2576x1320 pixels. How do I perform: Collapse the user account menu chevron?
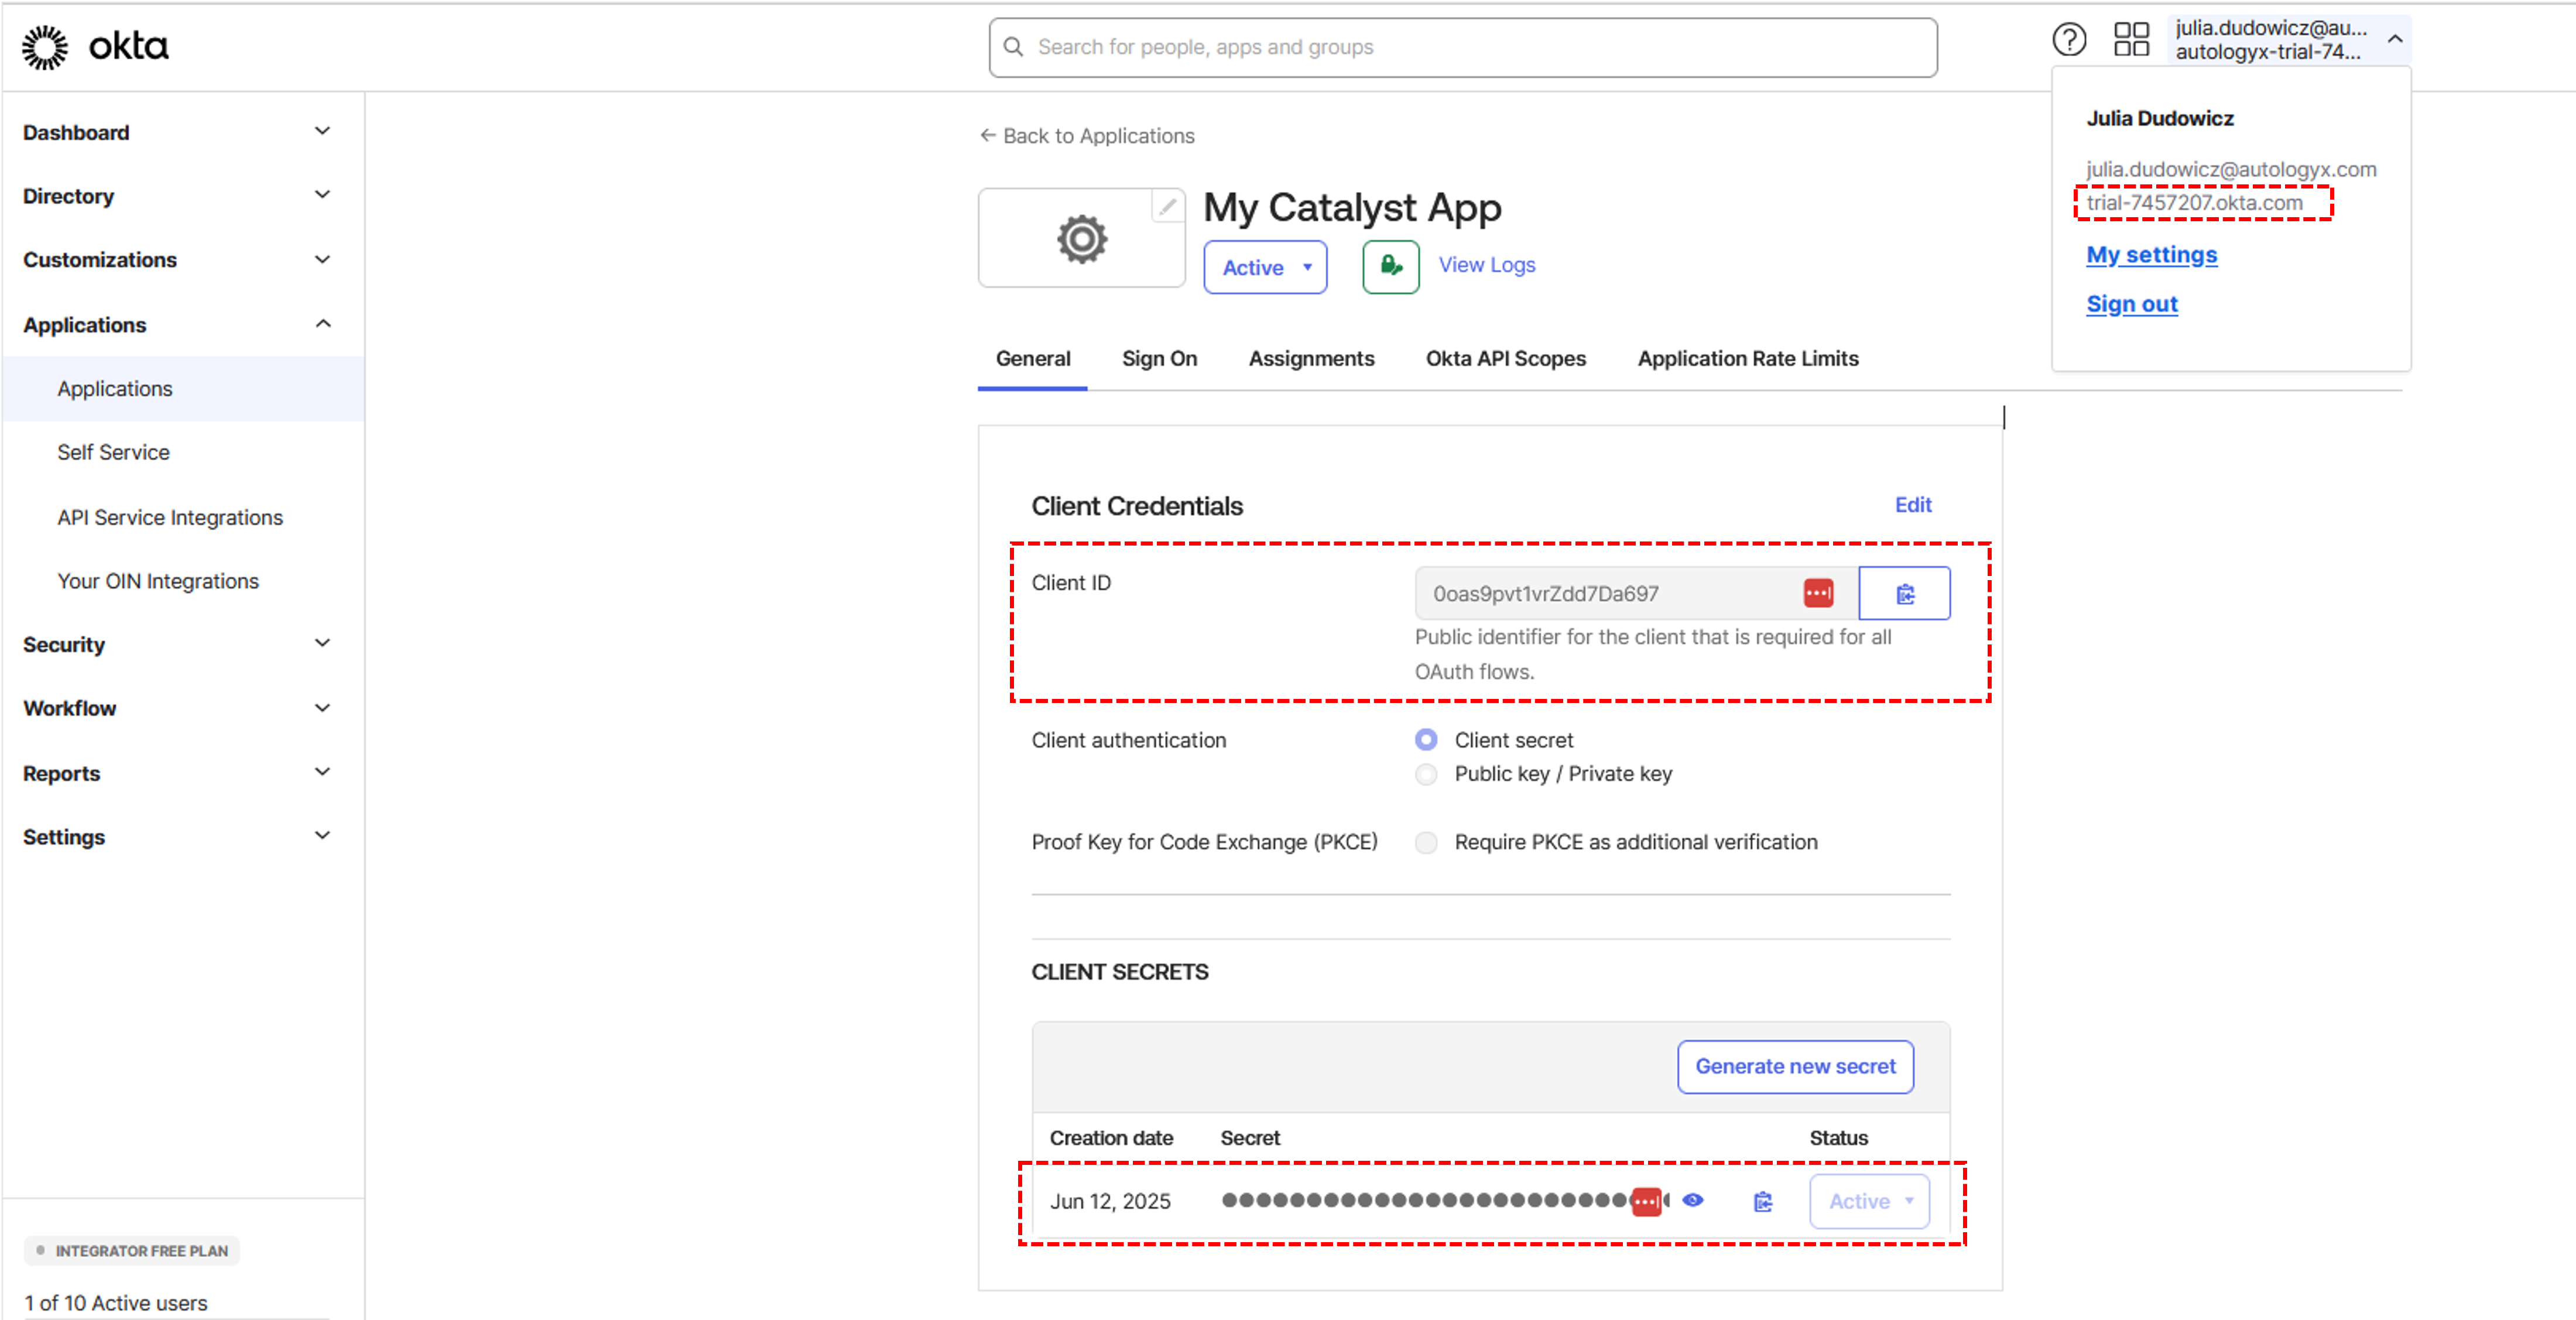tap(2394, 40)
